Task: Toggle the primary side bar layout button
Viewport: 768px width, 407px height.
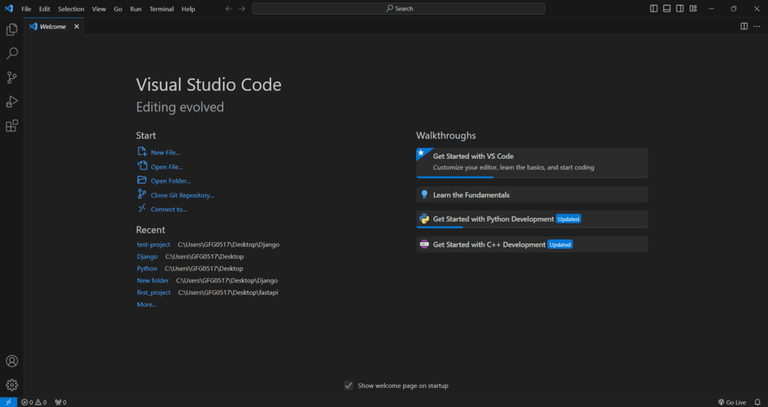Action: pos(654,9)
